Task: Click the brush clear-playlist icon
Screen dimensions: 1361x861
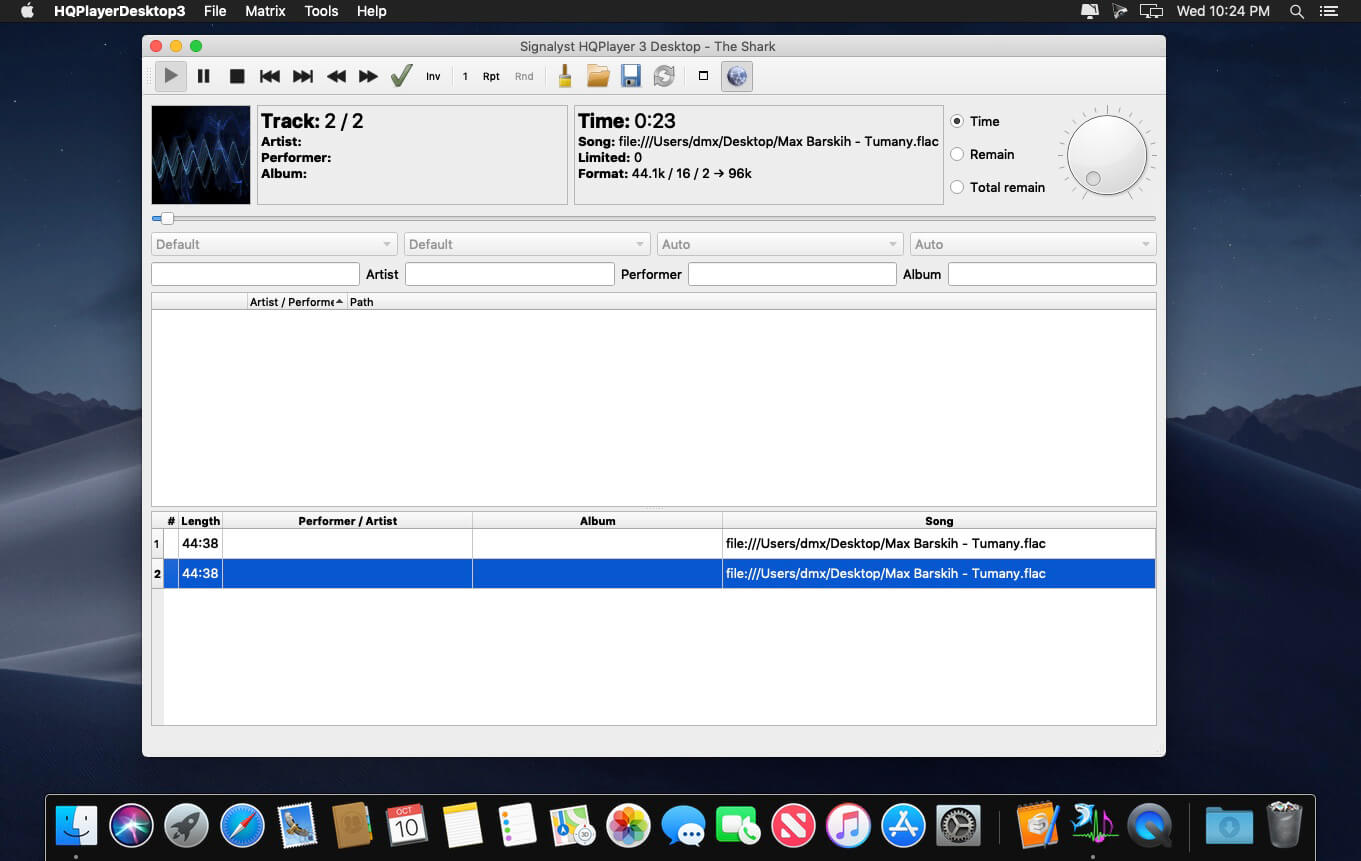Action: click(565, 76)
